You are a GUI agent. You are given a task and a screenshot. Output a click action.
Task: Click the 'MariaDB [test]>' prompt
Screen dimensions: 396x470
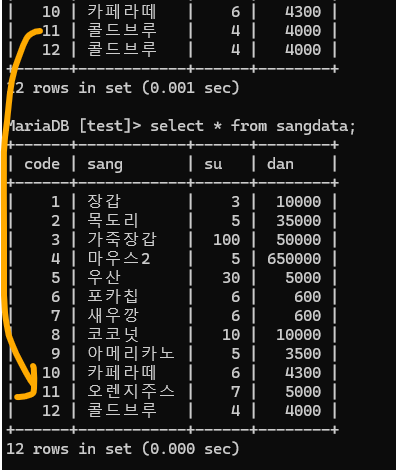(73, 126)
